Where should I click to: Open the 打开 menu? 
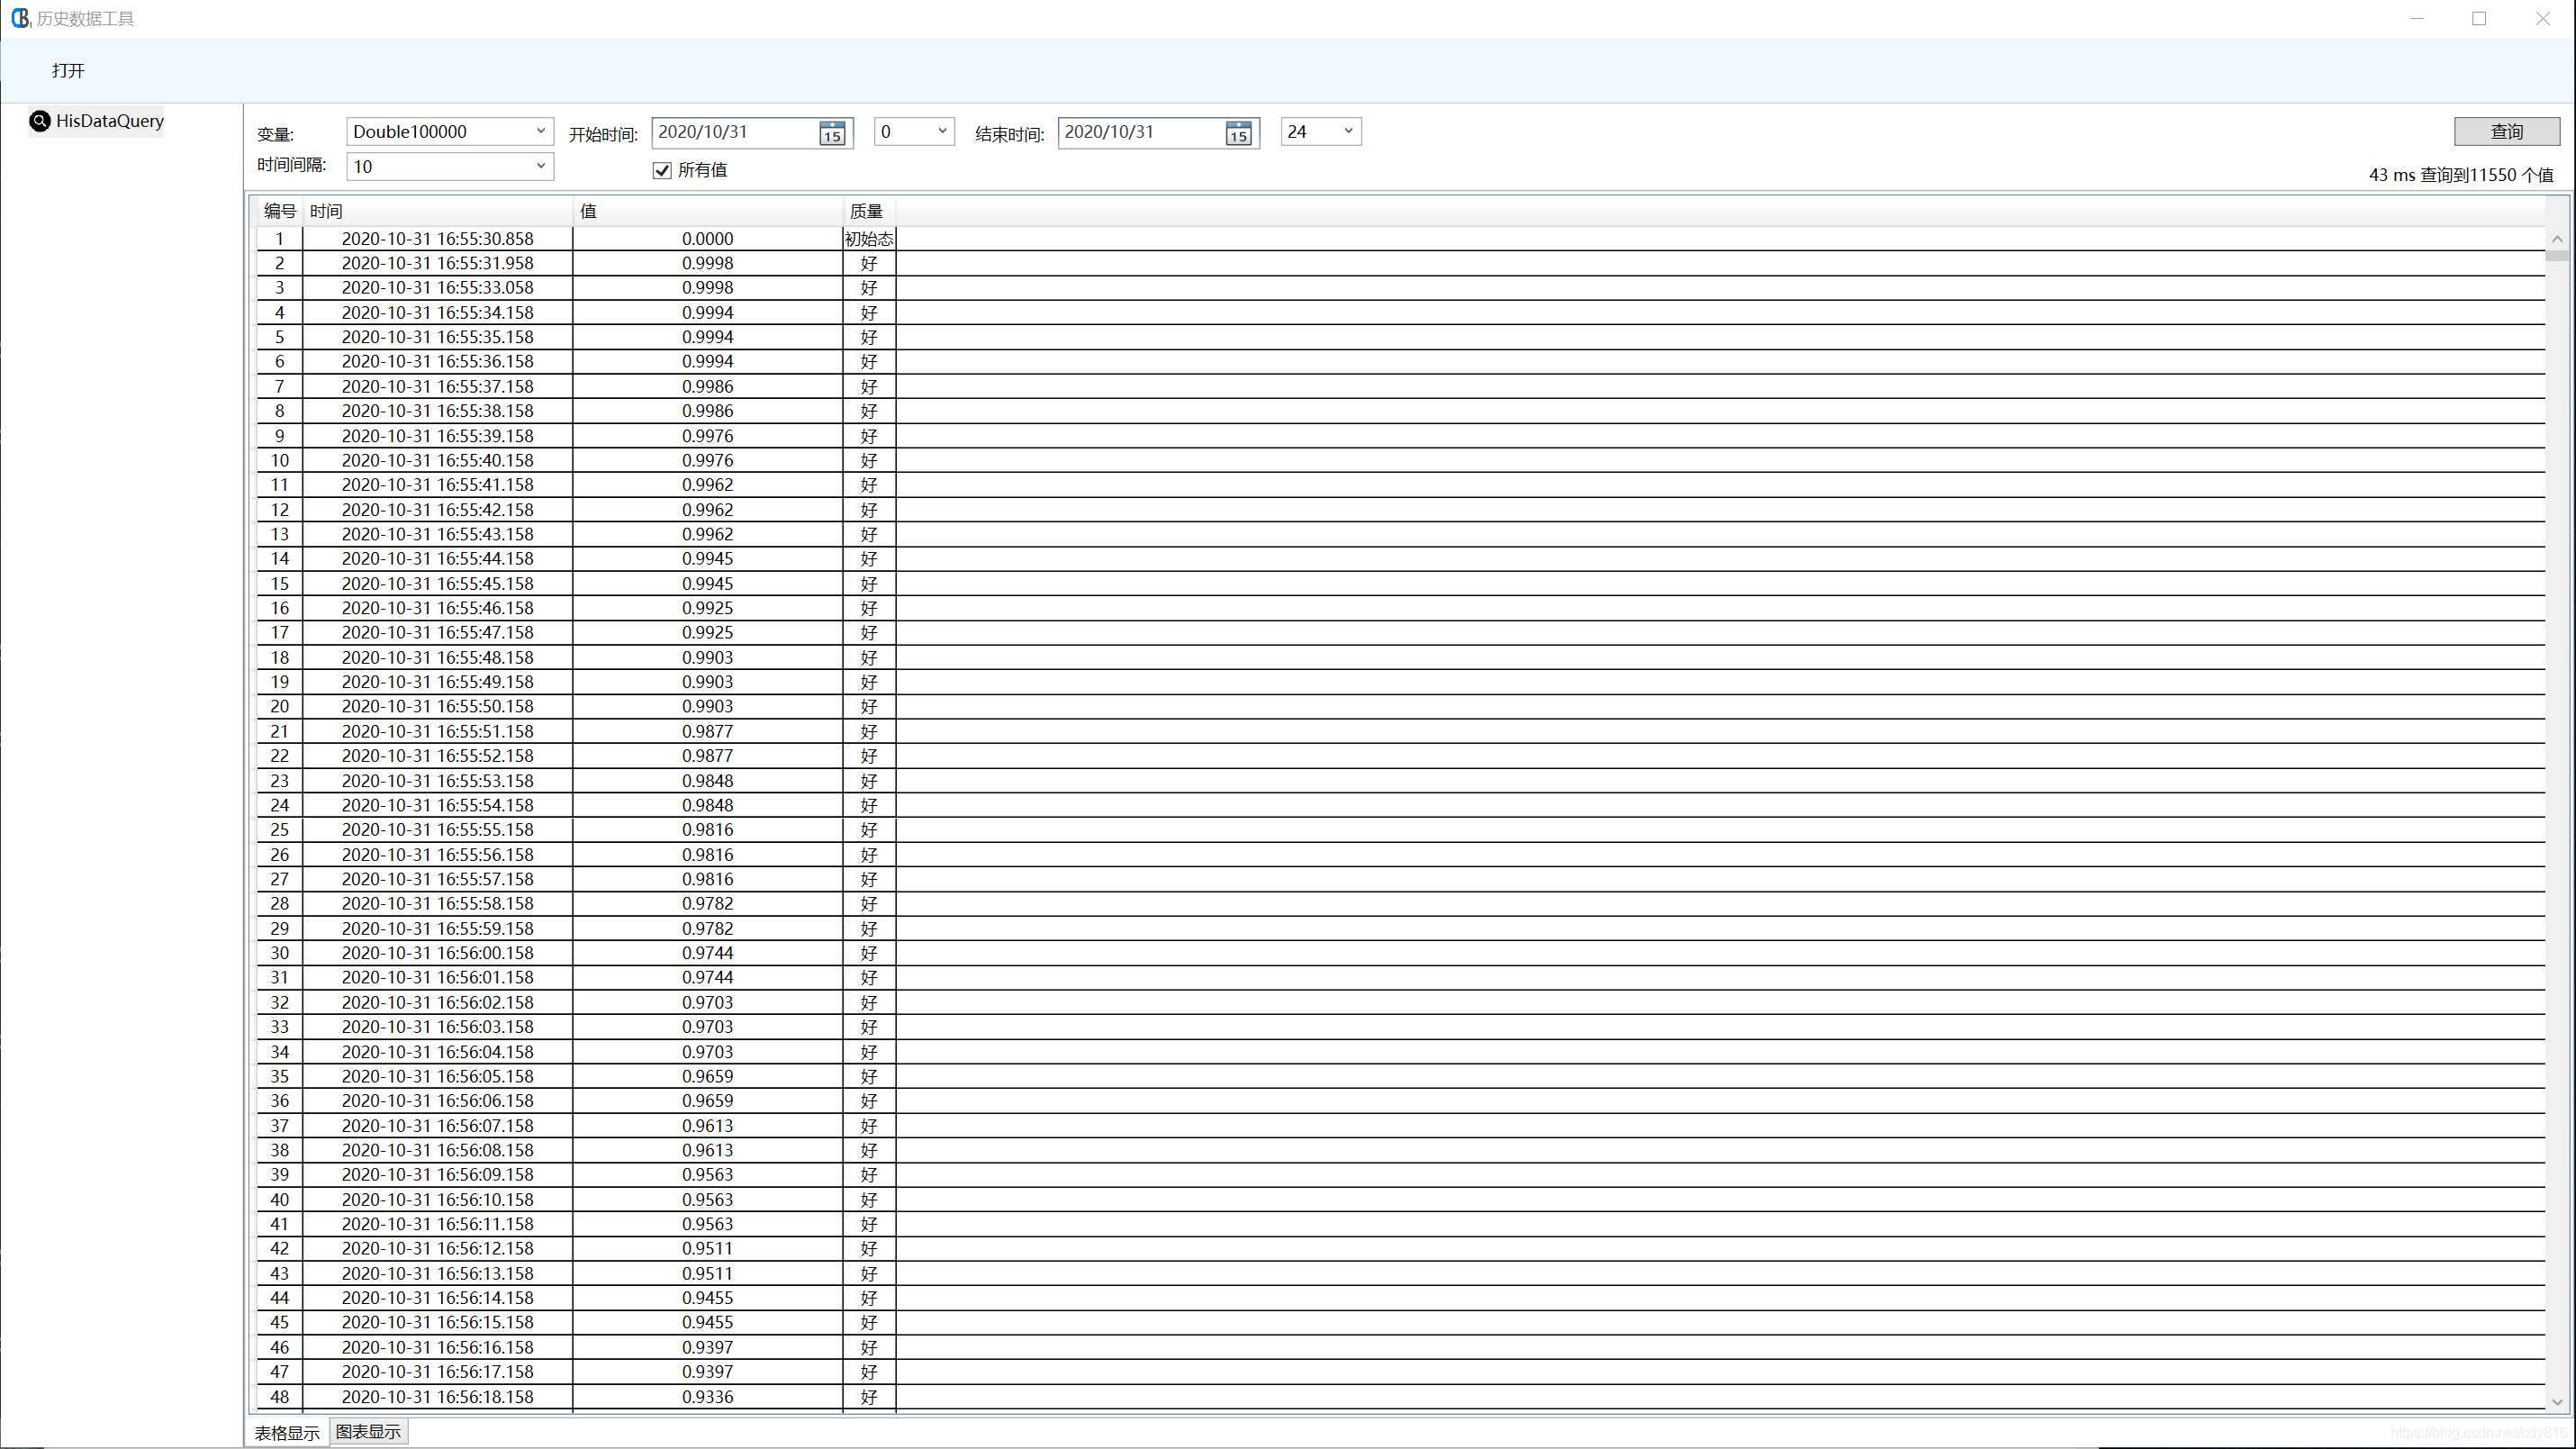click(x=68, y=71)
